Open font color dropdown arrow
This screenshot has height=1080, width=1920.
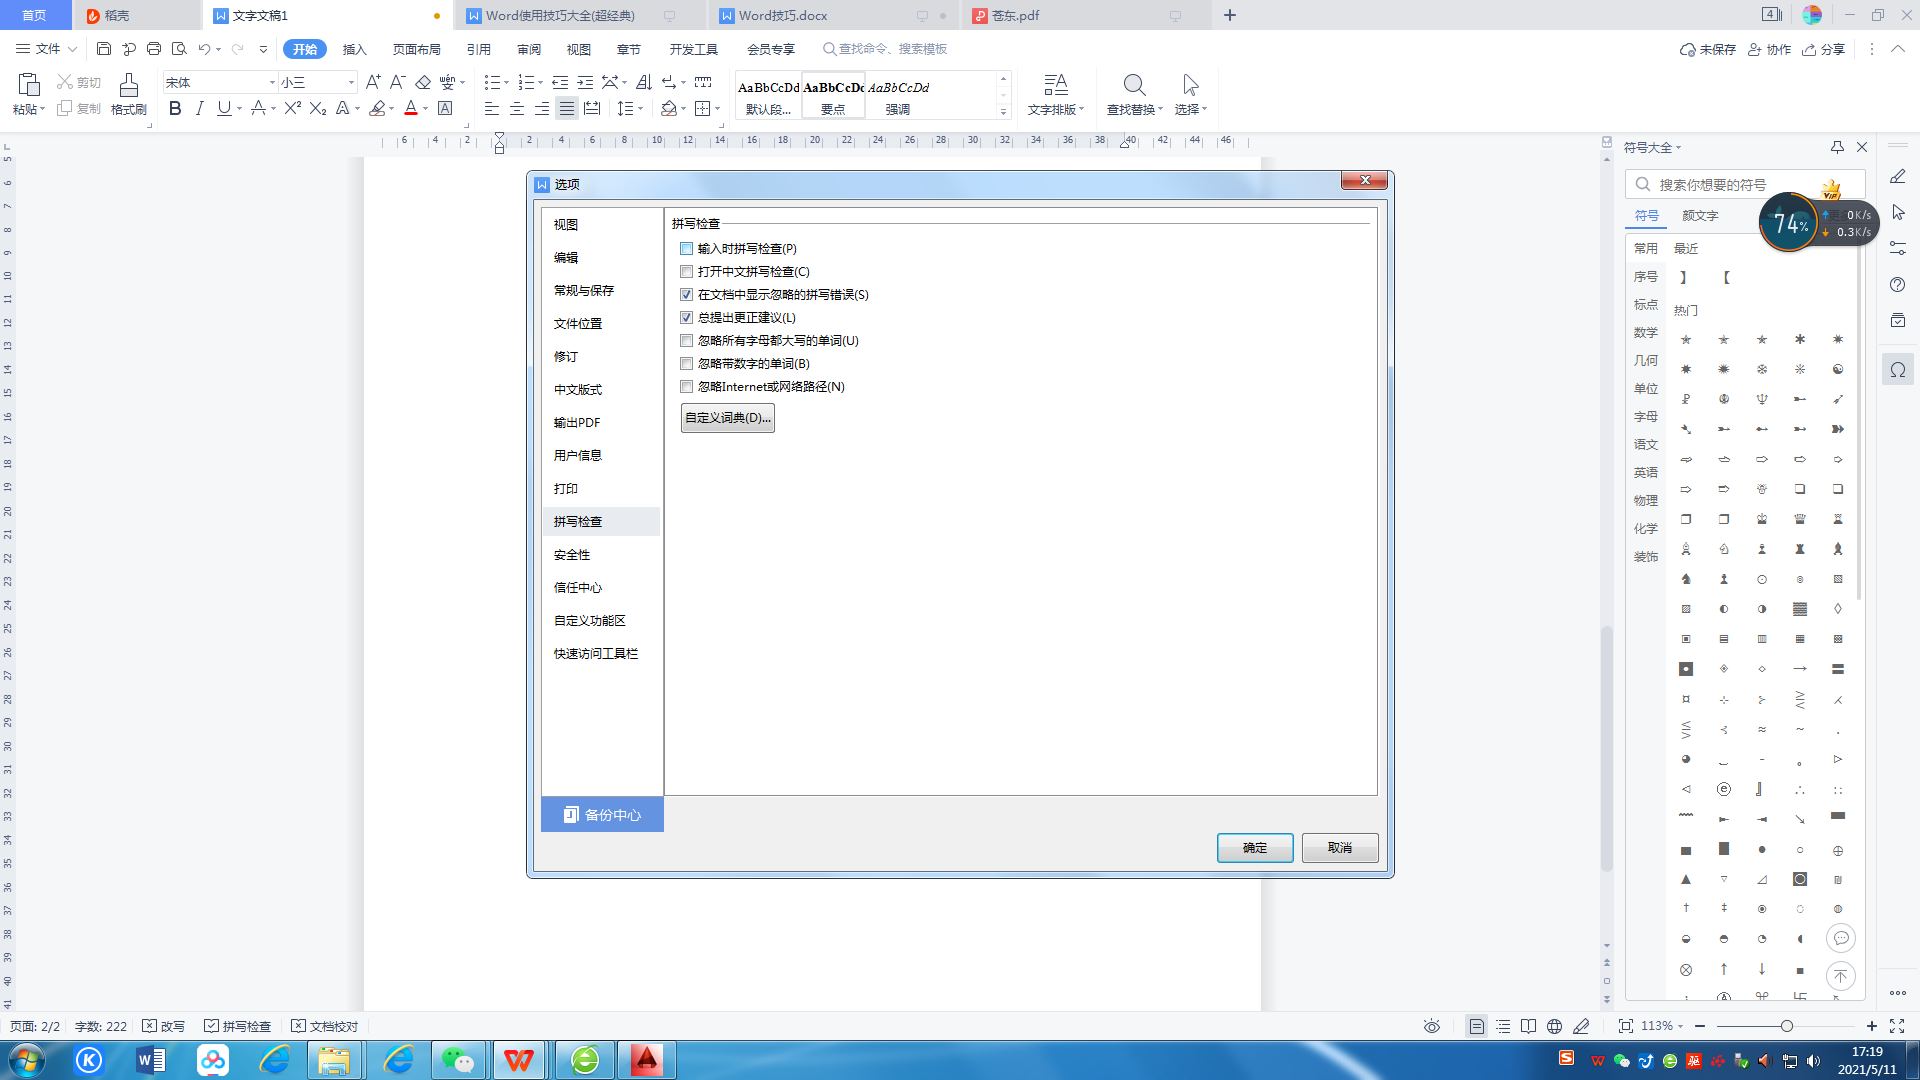point(426,109)
